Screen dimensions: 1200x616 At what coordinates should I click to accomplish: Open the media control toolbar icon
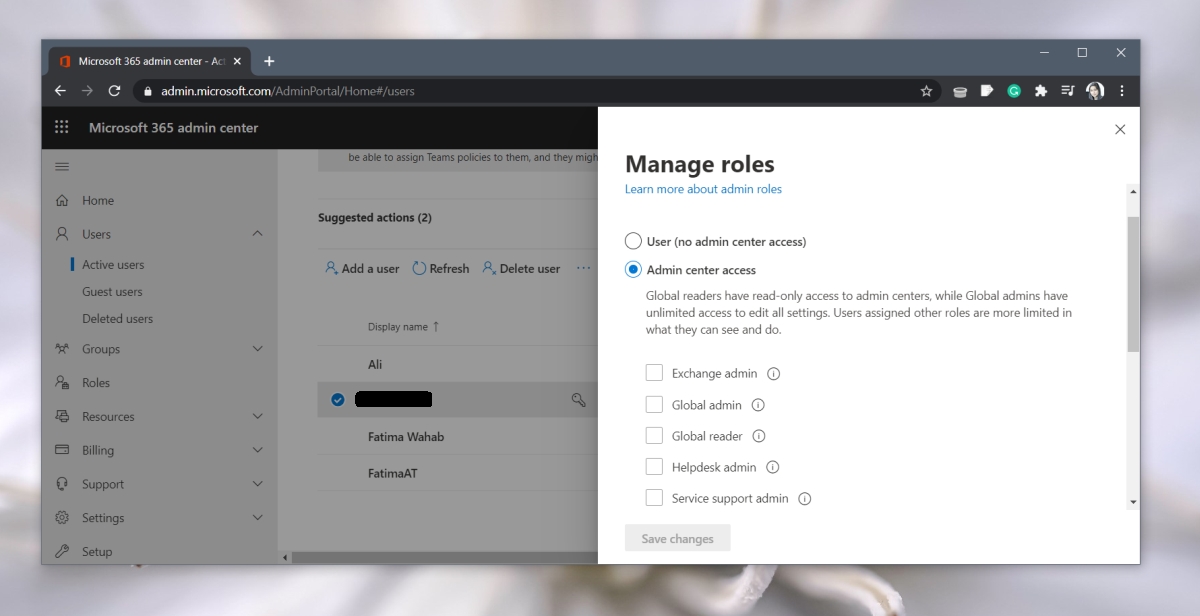coord(1068,91)
